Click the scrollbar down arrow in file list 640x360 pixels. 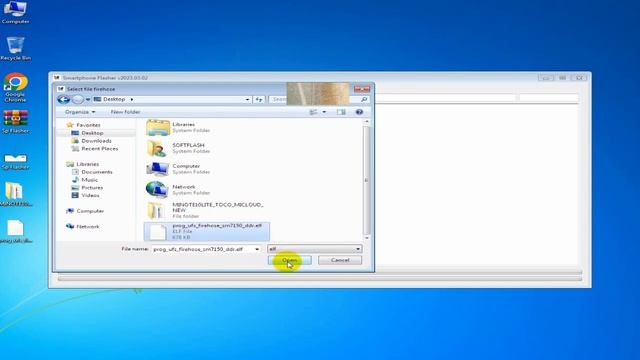367,238
